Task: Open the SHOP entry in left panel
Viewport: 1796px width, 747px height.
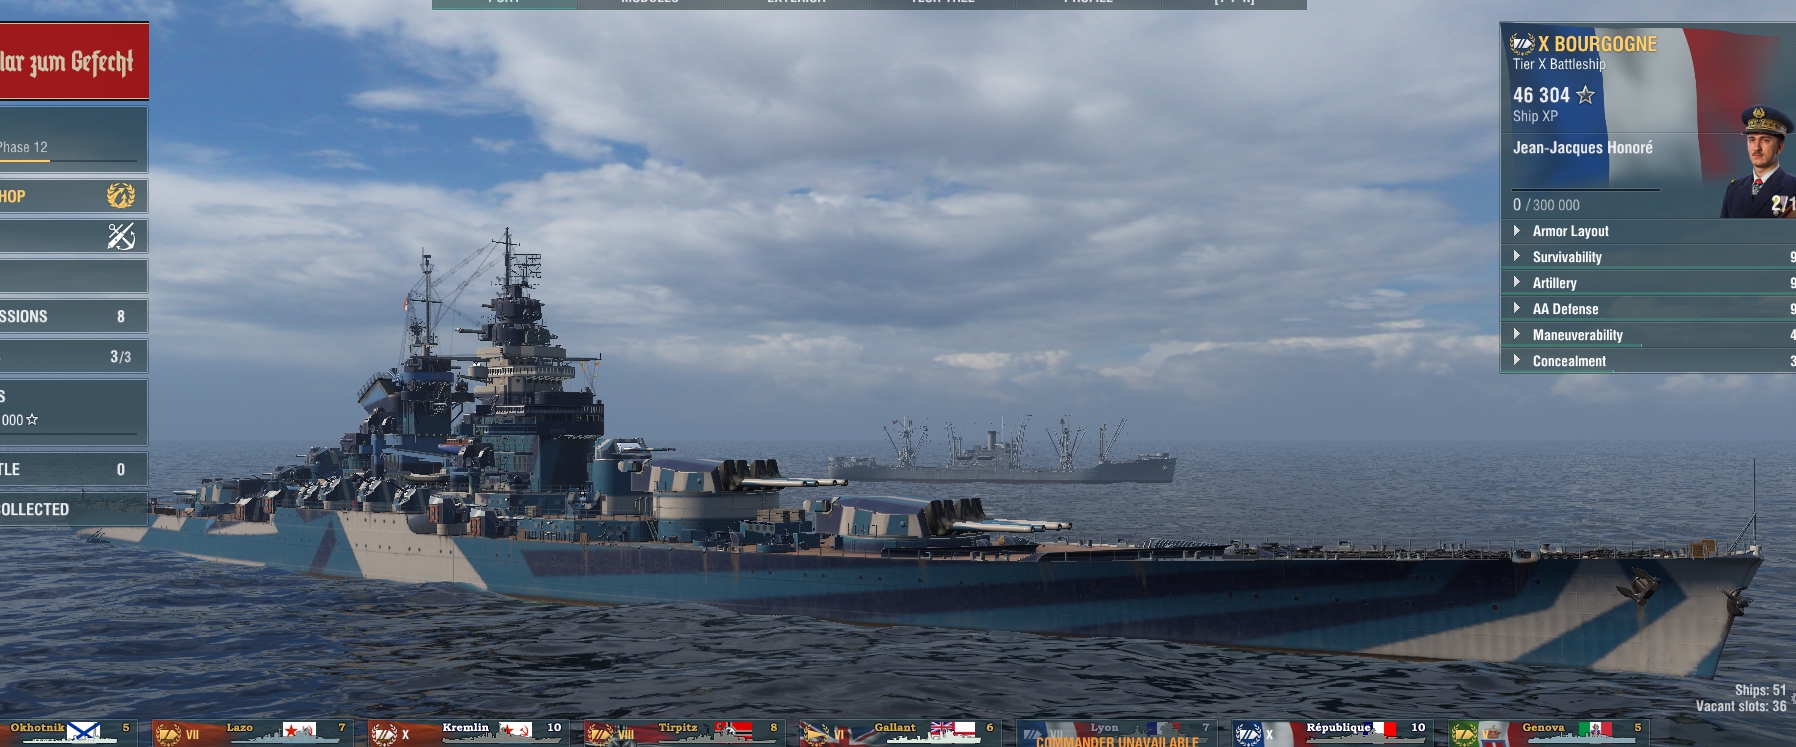Action: pos(73,196)
